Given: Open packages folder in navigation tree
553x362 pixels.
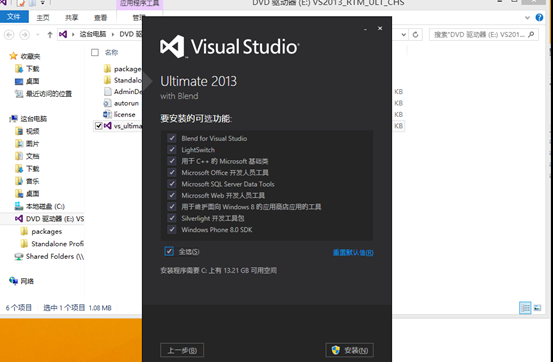Looking at the screenshot, I should tap(47, 231).
